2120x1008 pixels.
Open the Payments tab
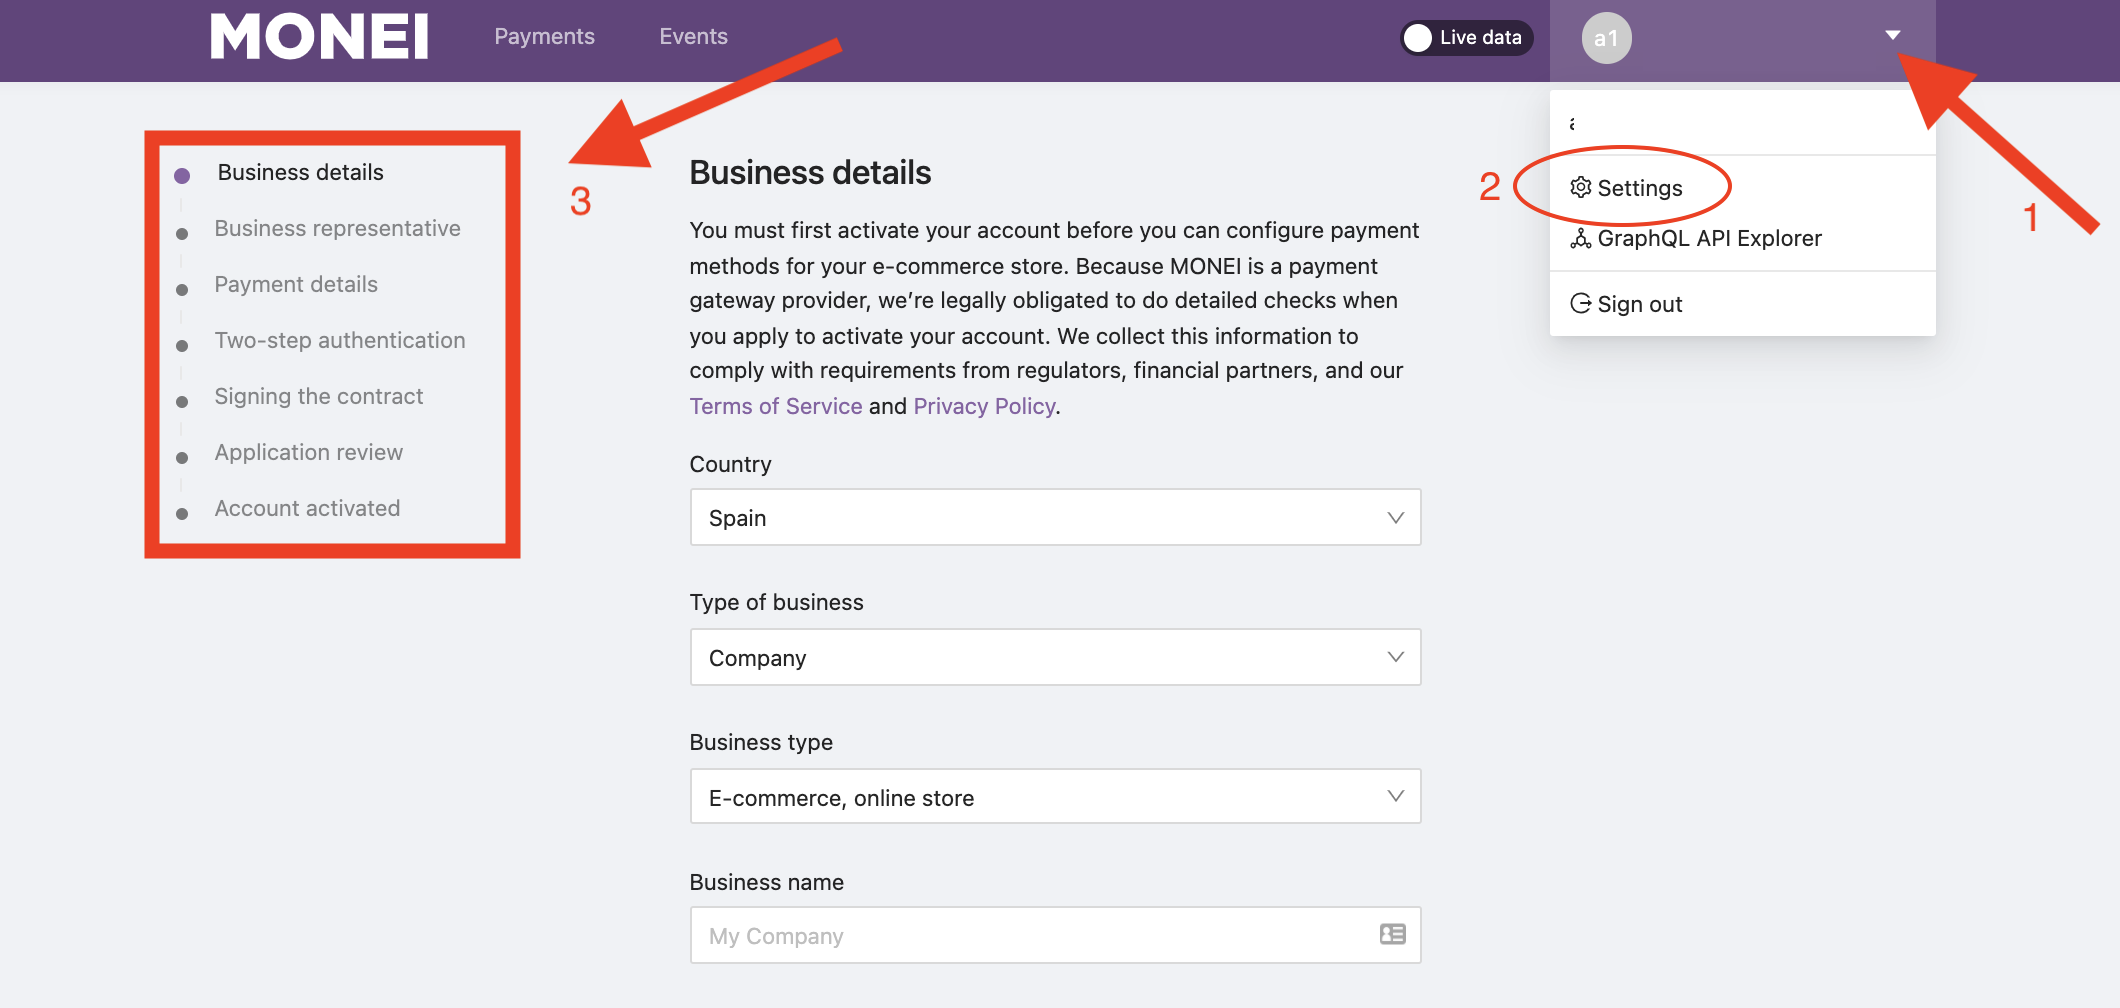coord(544,37)
